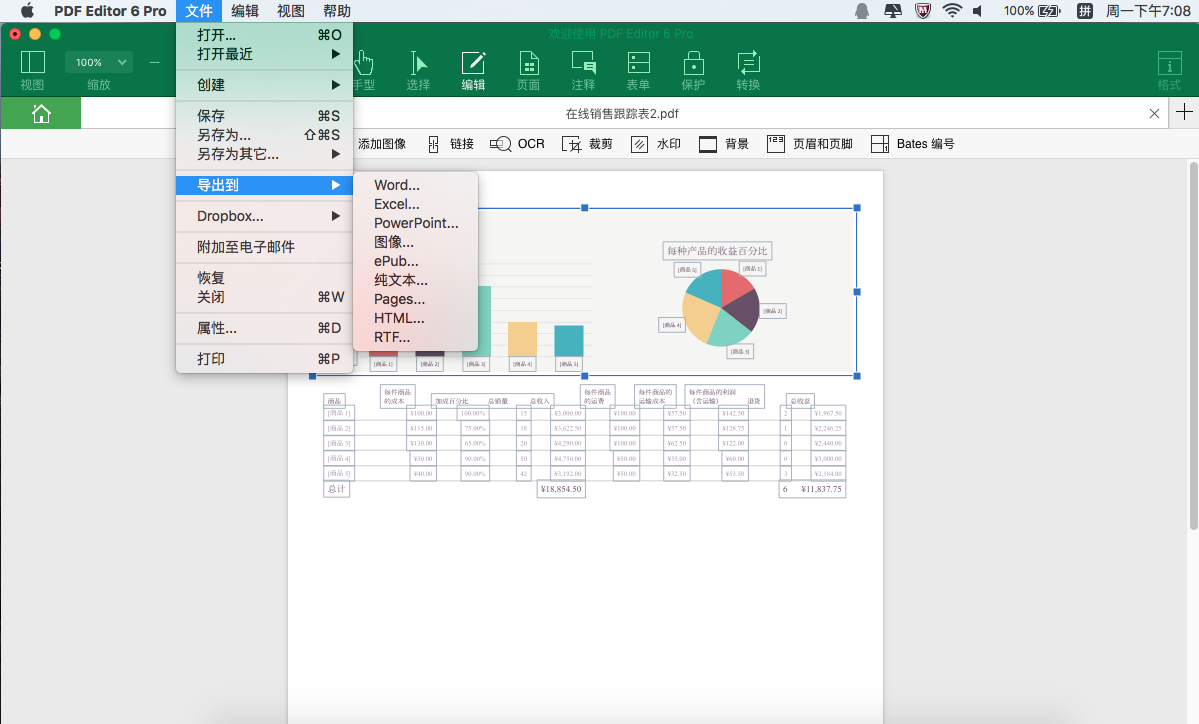1199x724 pixels.
Task: Select Excel from the export submenu
Action: [x=398, y=203]
